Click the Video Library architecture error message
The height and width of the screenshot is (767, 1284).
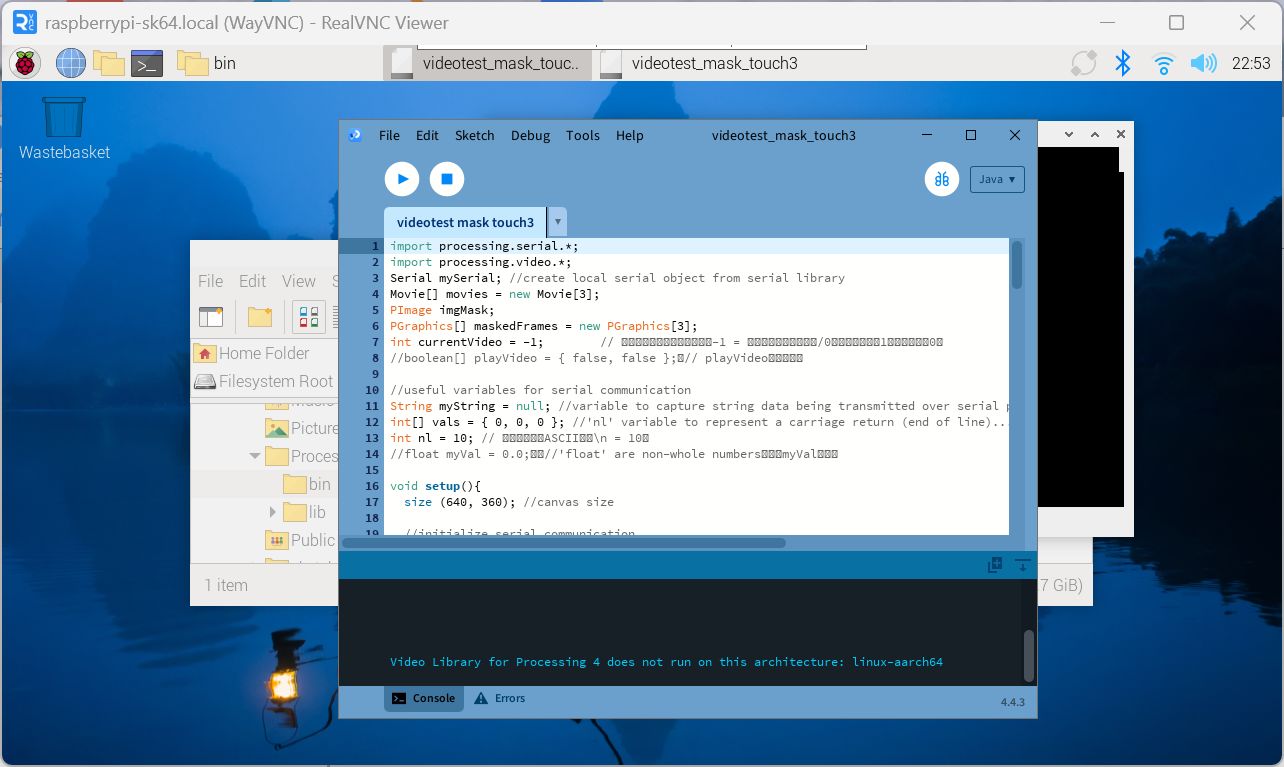click(666, 662)
